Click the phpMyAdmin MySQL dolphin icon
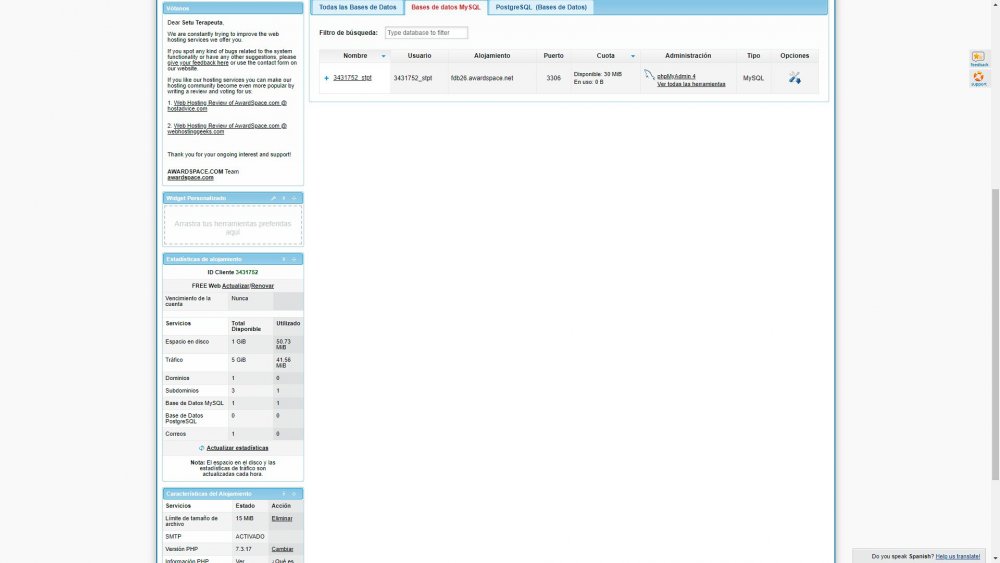Viewport: 1000px width, 563px height. pyautogui.click(x=649, y=75)
